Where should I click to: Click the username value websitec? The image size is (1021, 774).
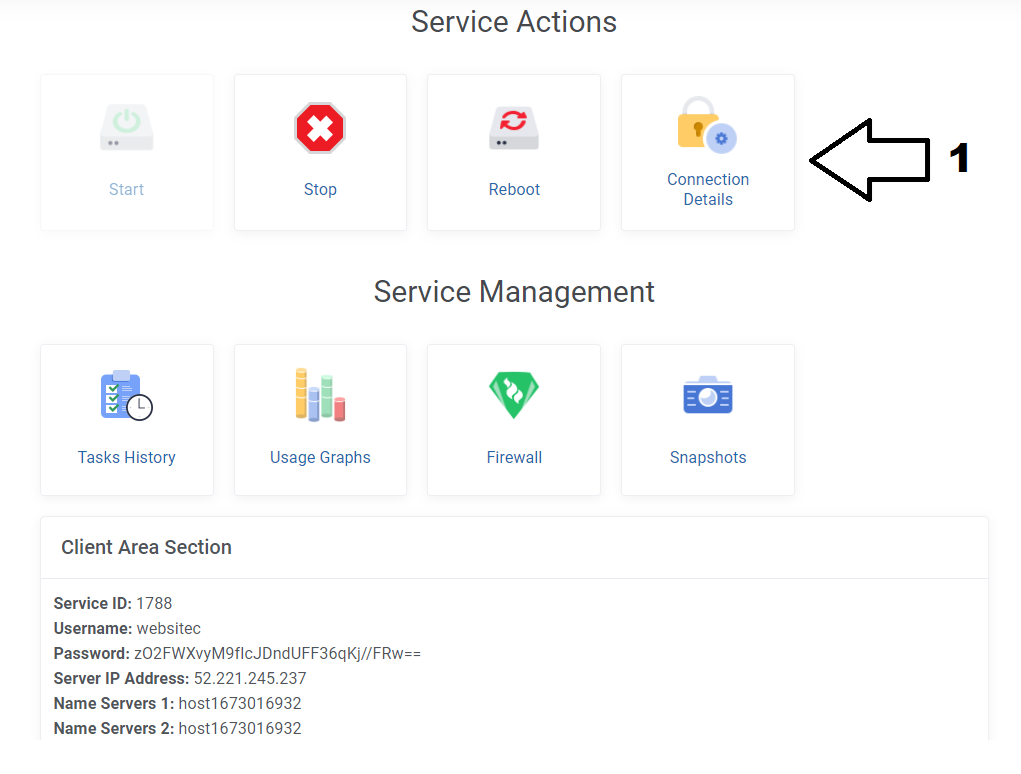point(169,628)
